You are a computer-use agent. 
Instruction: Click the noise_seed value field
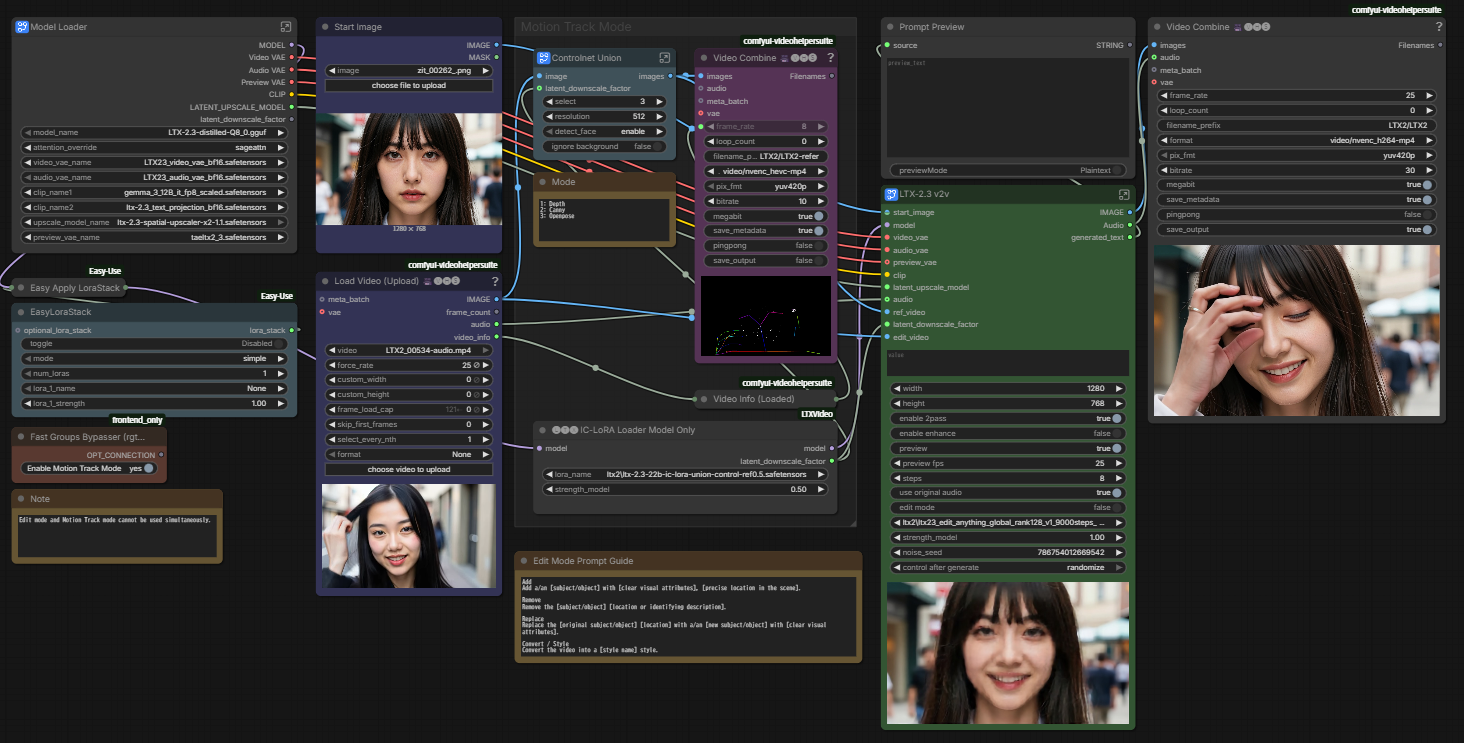tap(1008, 553)
